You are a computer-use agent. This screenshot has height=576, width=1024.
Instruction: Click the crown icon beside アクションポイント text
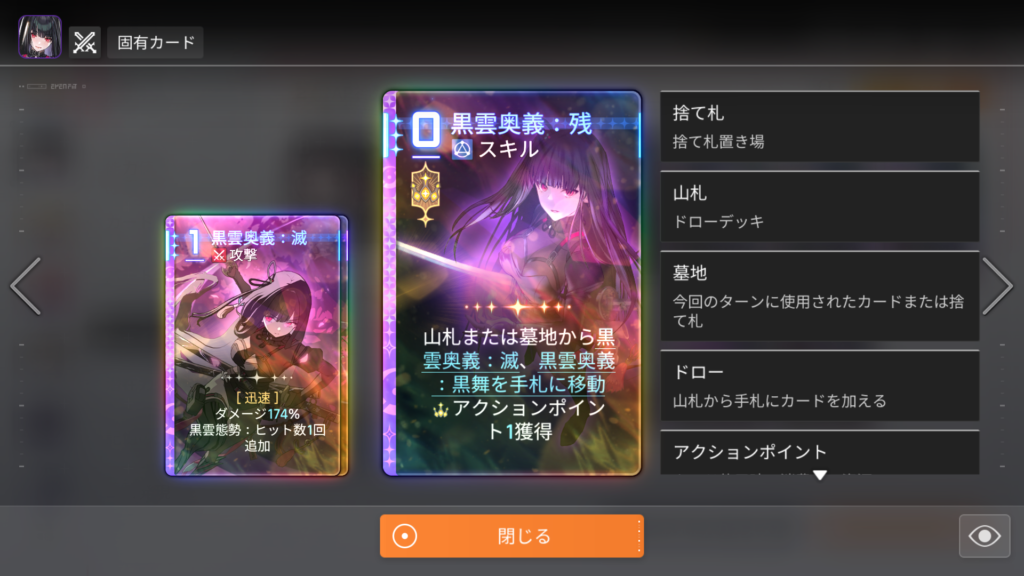[x=441, y=410]
